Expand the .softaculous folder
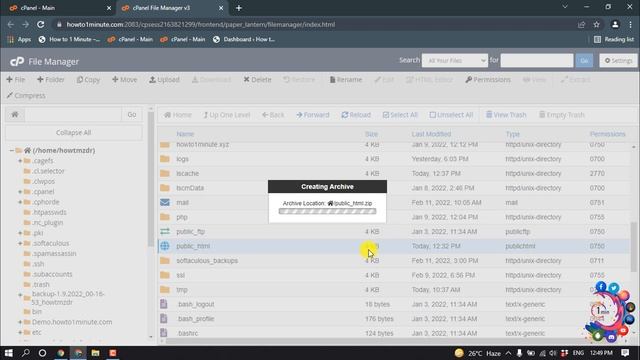This screenshot has height=360, width=640. pos(20,243)
